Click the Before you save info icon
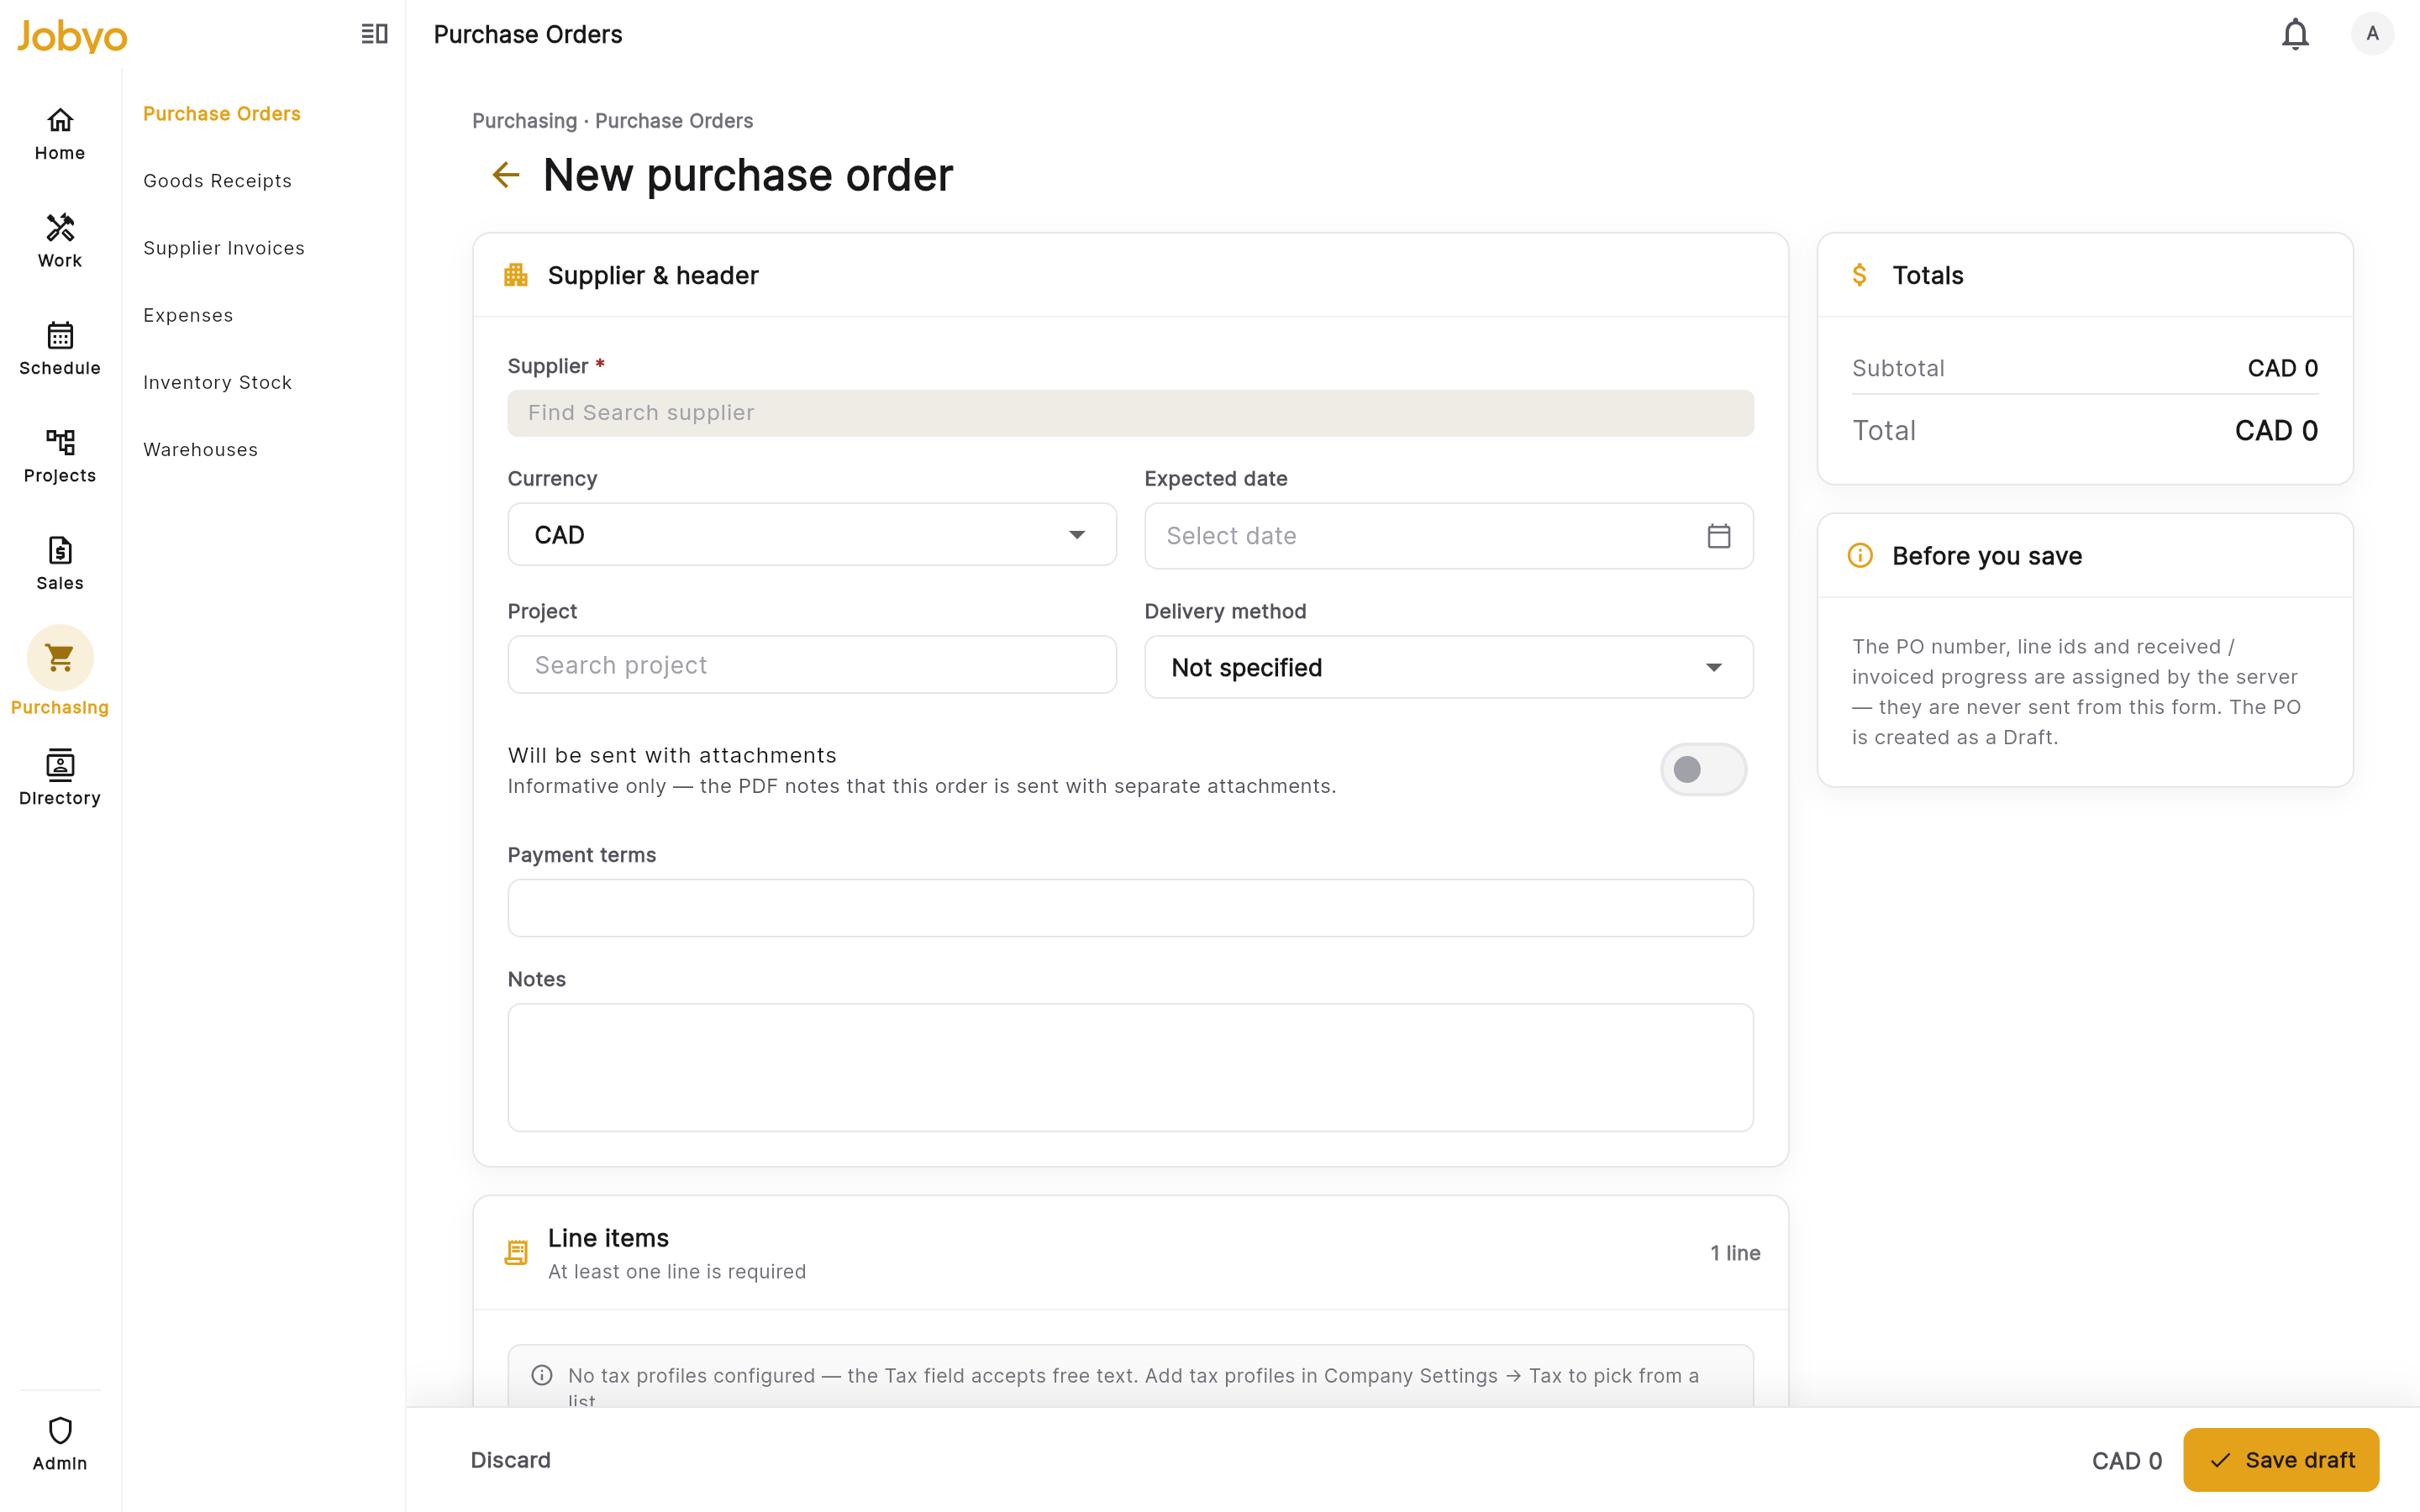 pos(1860,555)
